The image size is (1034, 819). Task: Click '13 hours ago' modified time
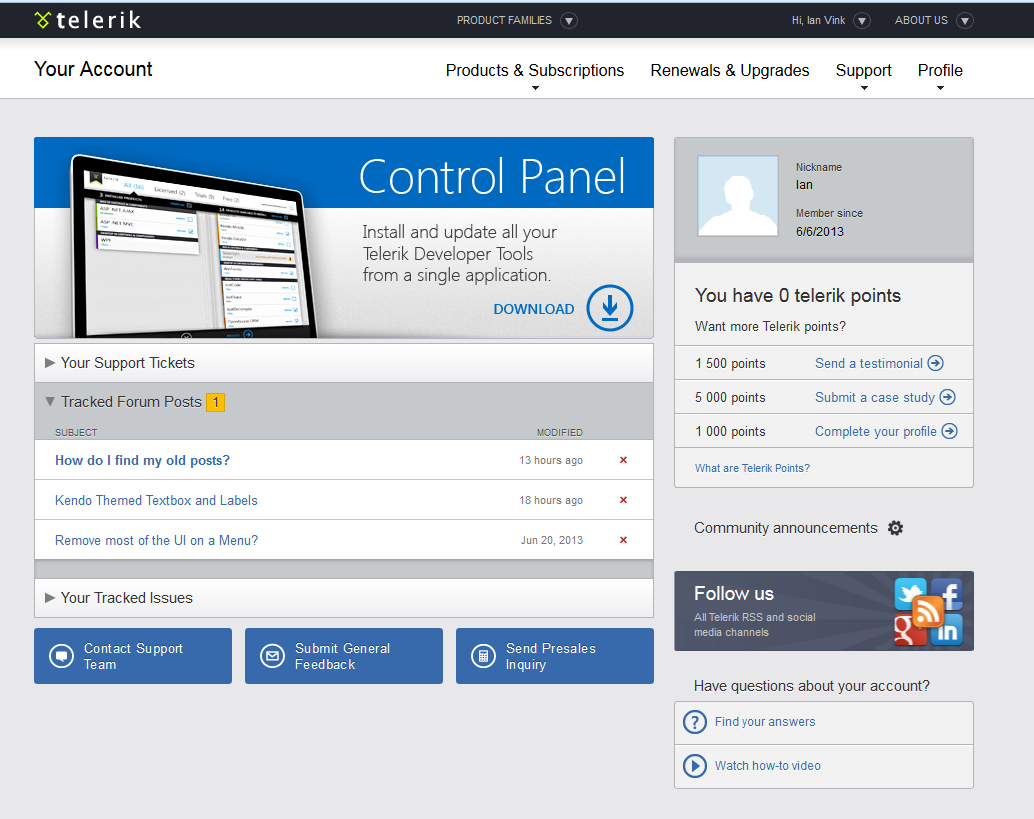click(x=551, y=460)
